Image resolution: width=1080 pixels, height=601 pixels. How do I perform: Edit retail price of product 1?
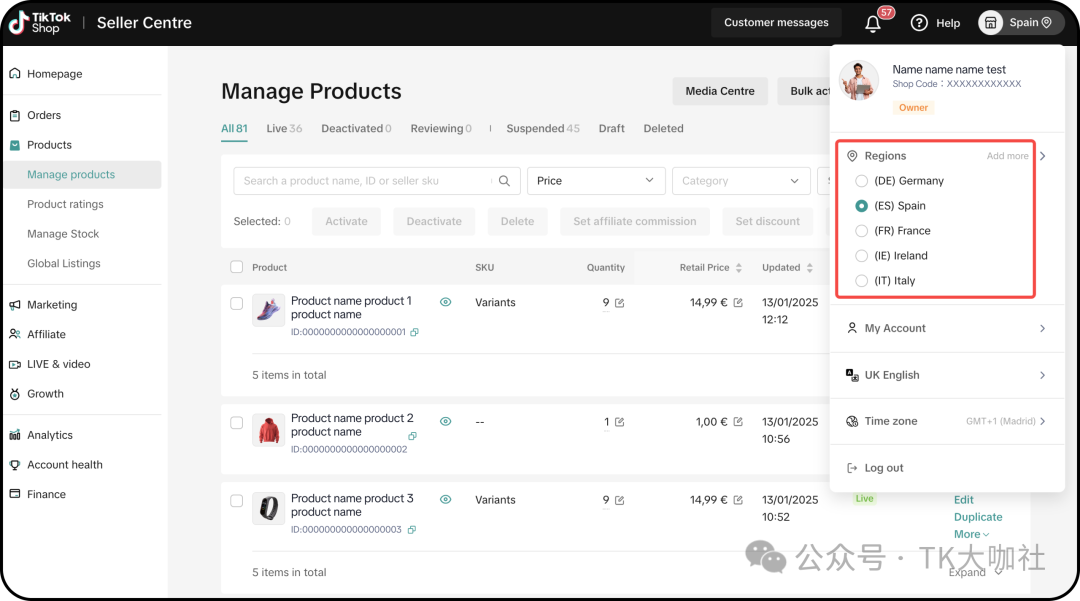(x=738, y=303)
